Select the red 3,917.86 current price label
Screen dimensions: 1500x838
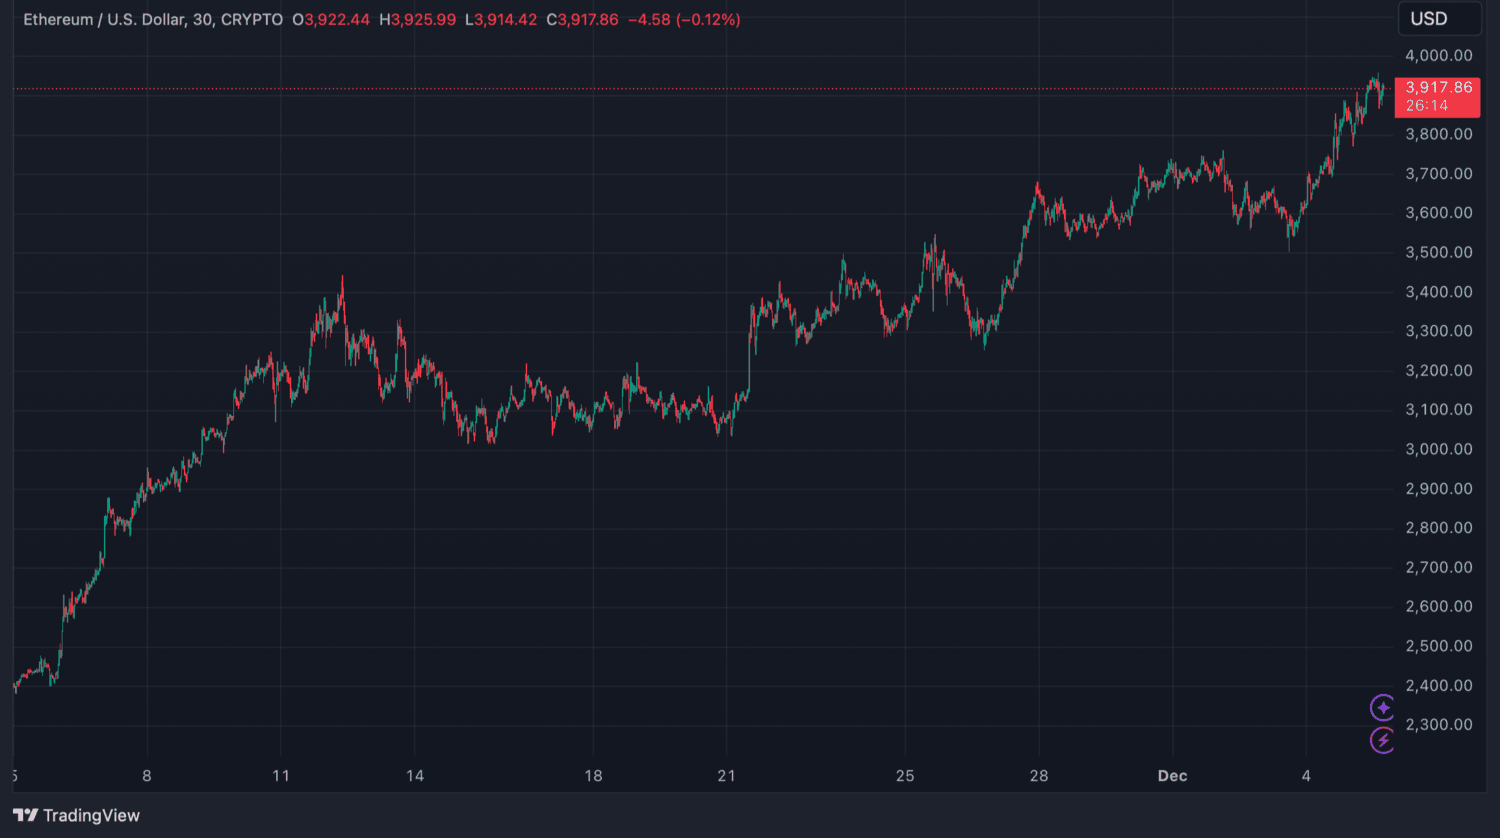1437,96
